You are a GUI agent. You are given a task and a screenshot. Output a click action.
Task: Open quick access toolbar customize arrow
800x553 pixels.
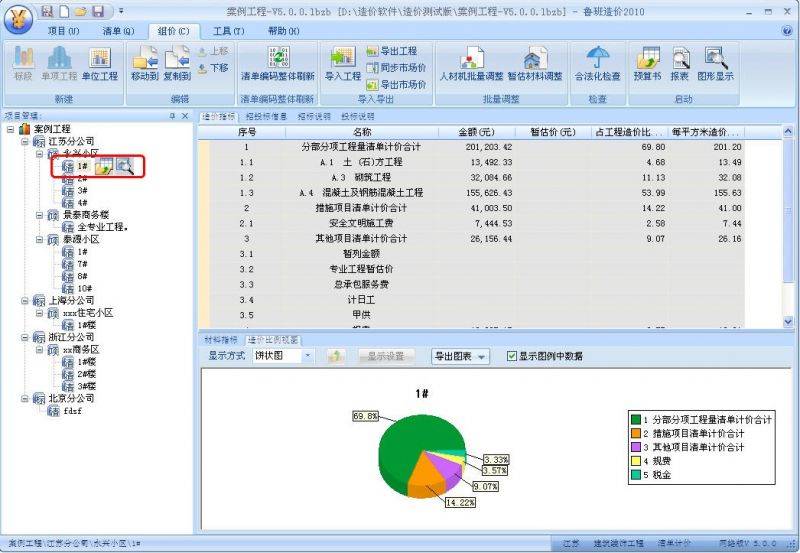[x=121, y=11]
